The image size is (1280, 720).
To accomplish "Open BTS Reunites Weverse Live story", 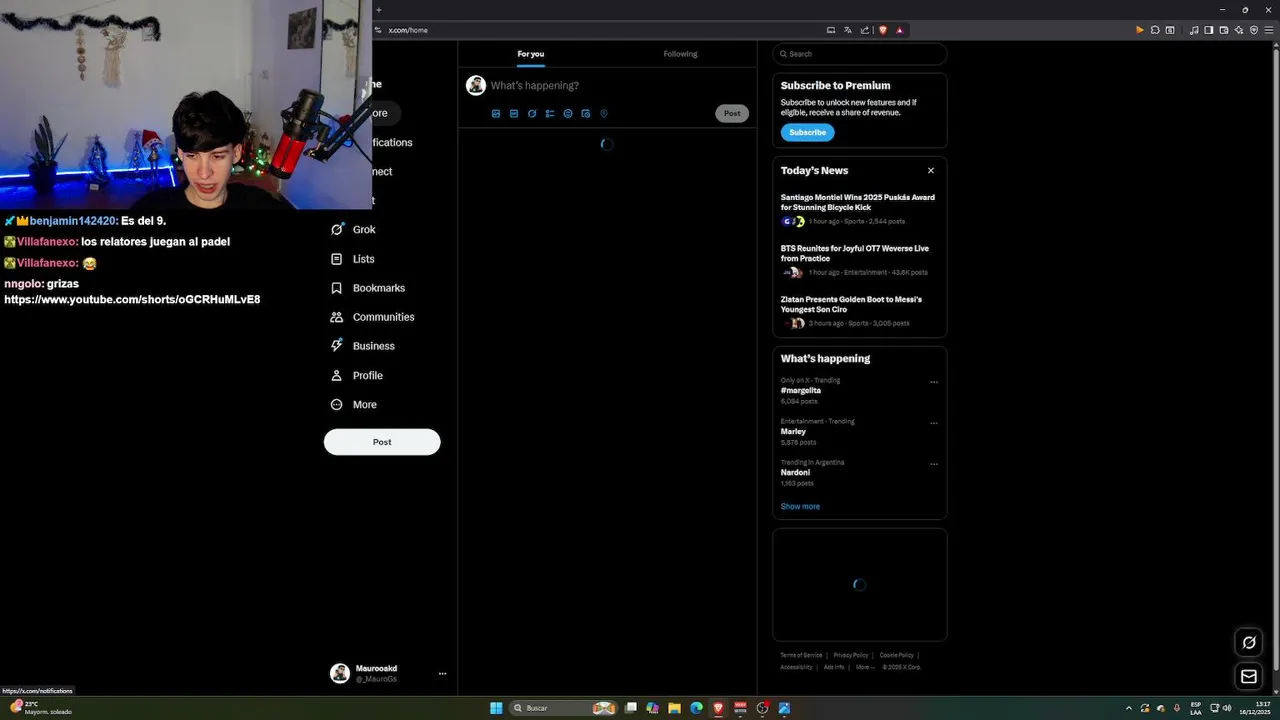I will tap(859, 260).
